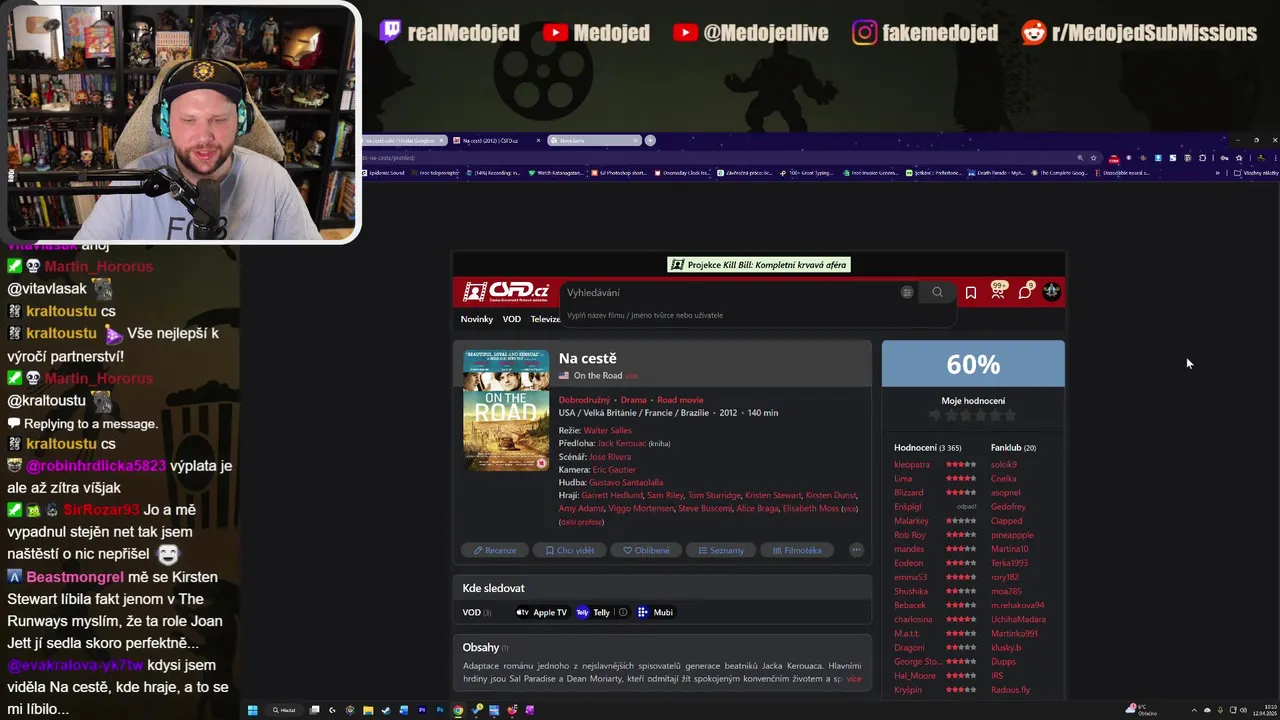Switch to the Nová karta tab
Image resolution: width=1280 pixels, height=720 pixels.
click(x=594, y=141)
